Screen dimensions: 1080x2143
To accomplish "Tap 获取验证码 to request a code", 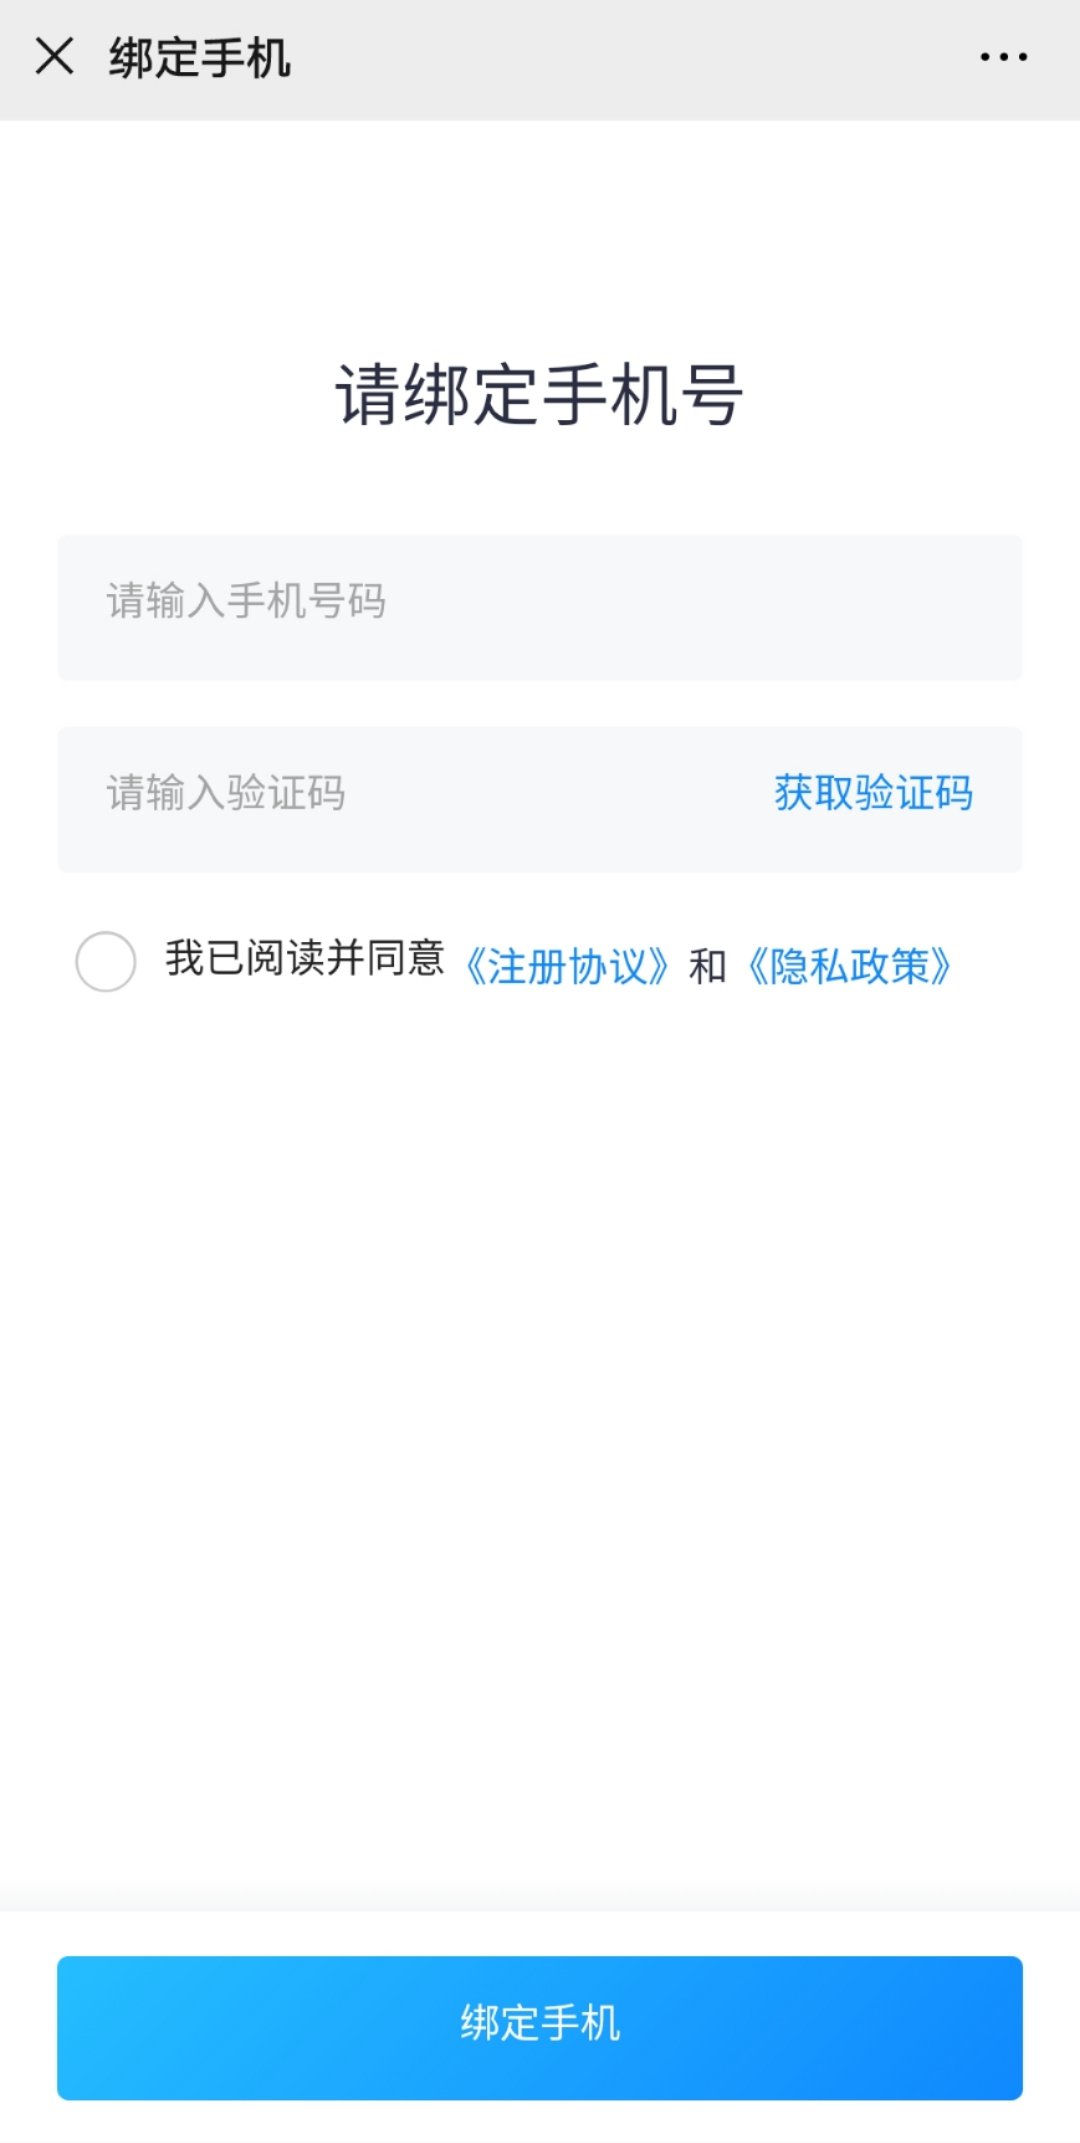I will click(x=873, y=794).
